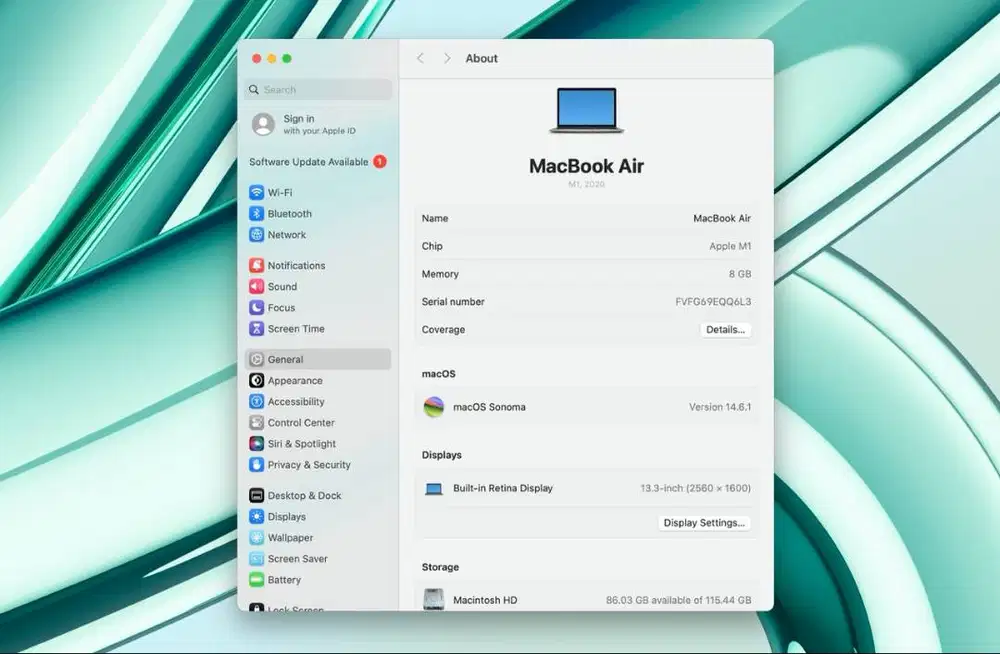This screenshot has width=1000, height=654.
Task: Click the Coverage label
Action: click(x=443, y=329)
